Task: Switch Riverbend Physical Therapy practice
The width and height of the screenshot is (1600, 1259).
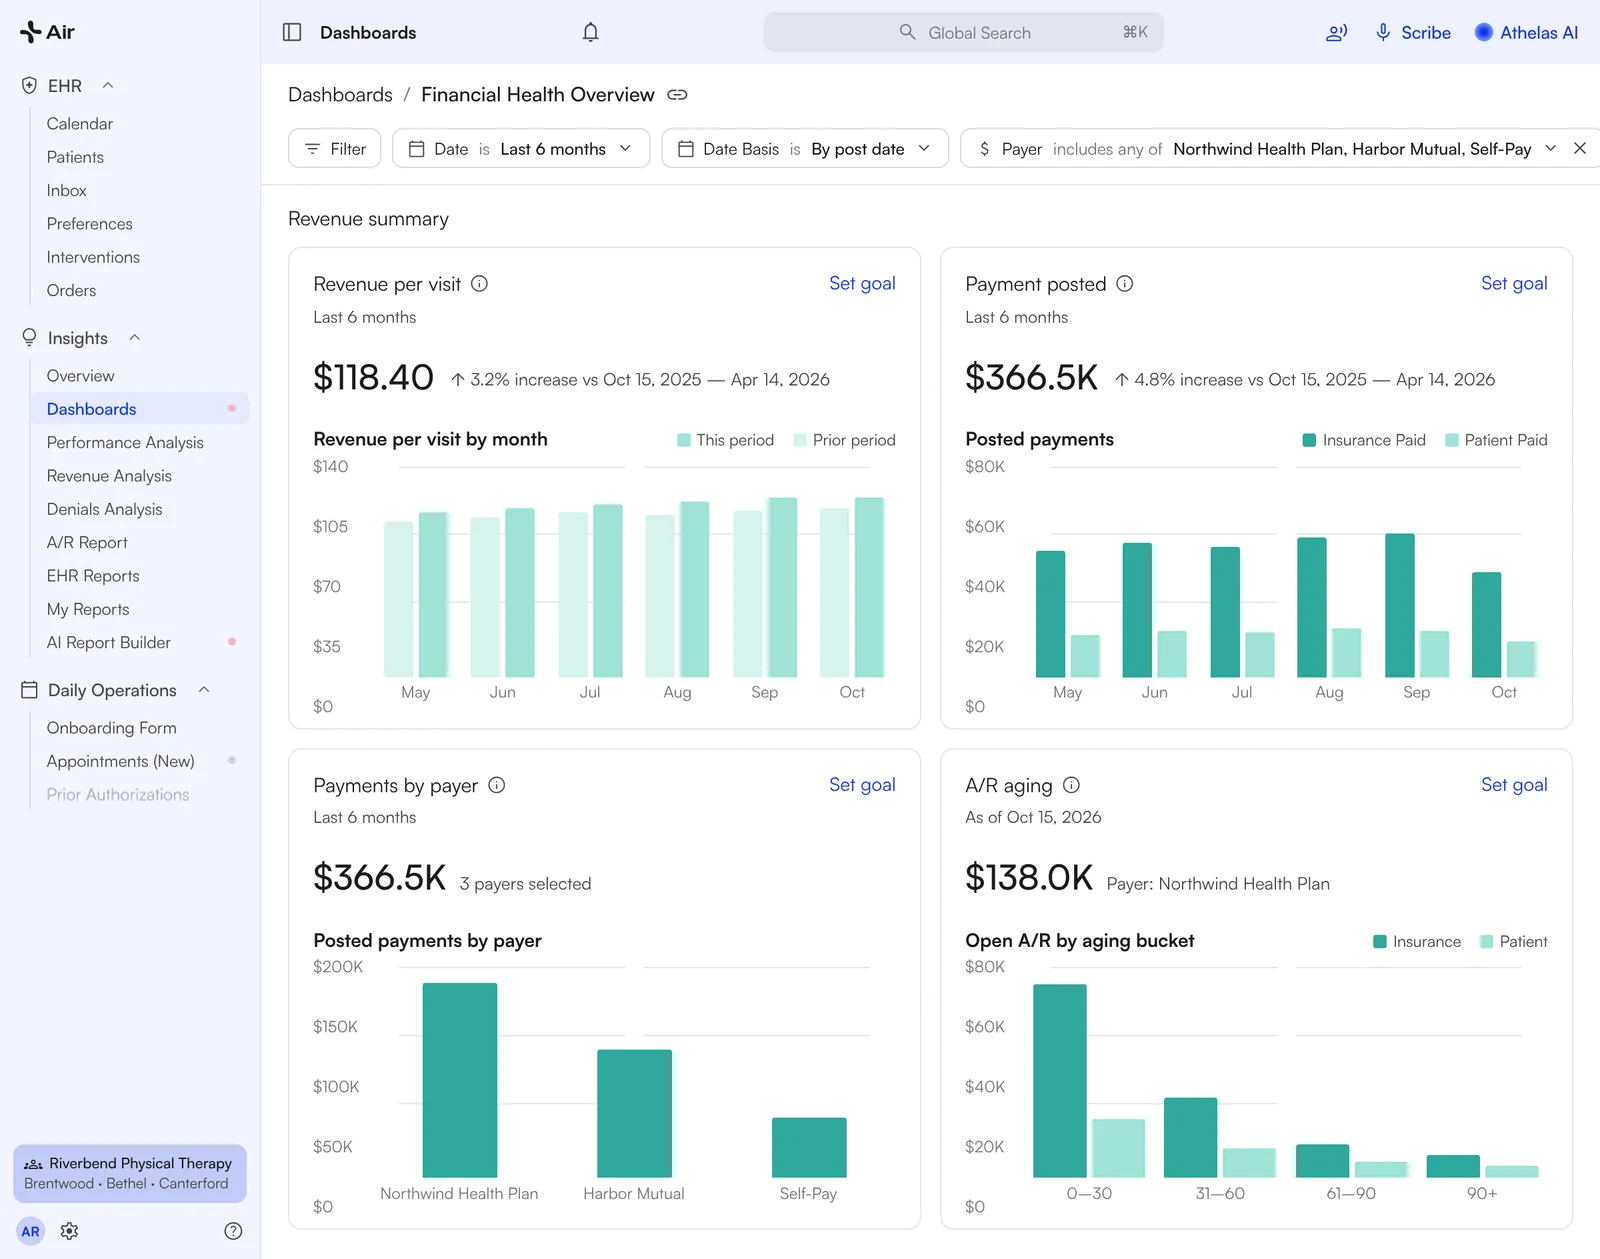Action: point(130,1173)
